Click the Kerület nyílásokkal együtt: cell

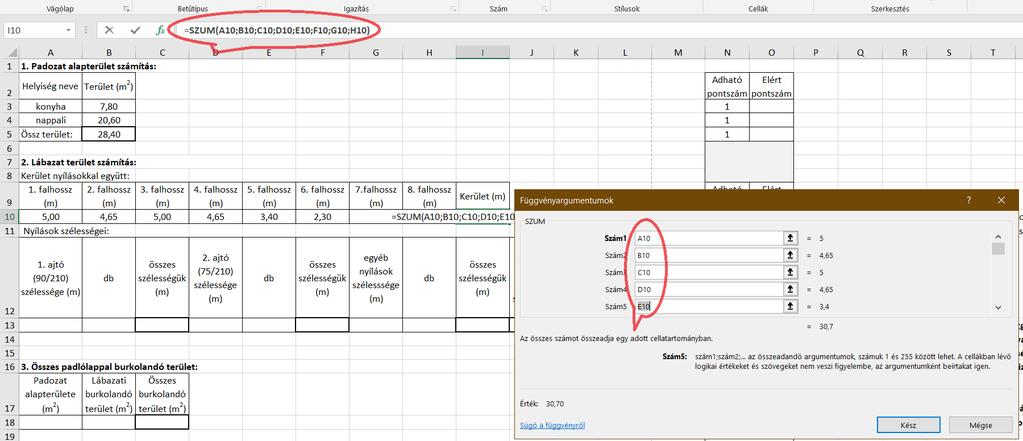[75, 176]
